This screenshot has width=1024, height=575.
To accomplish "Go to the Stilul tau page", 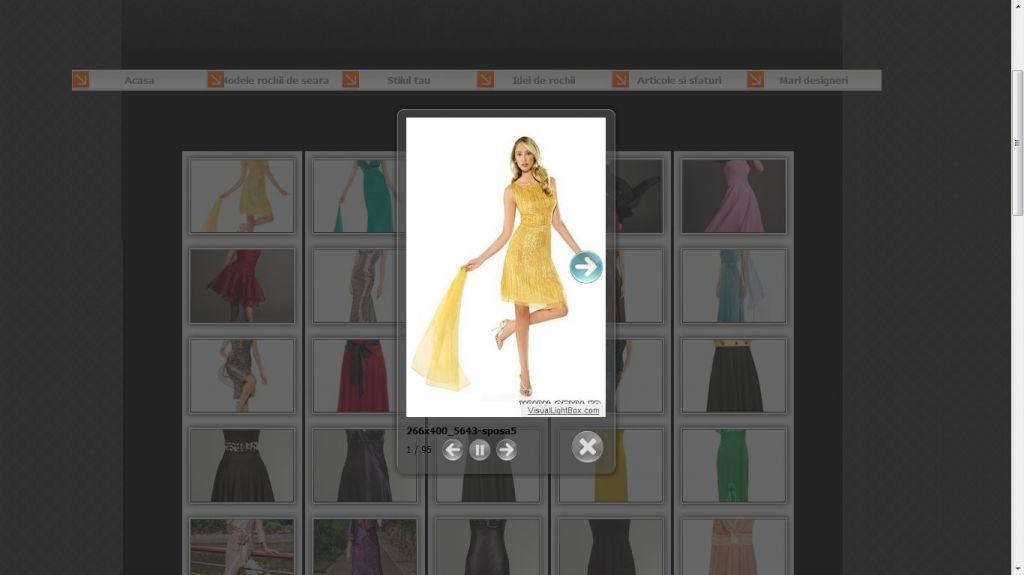I will [408, 80].
